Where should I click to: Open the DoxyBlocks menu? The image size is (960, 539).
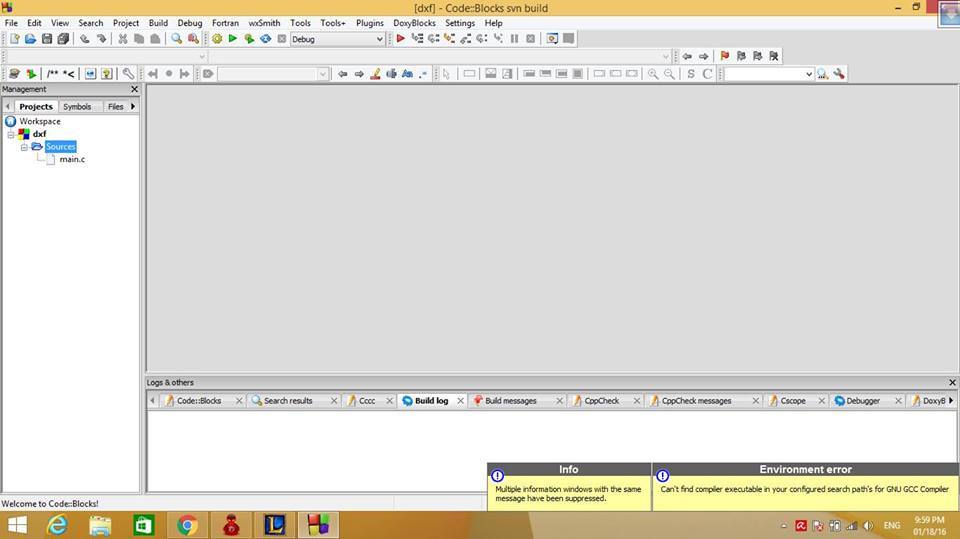414,23
